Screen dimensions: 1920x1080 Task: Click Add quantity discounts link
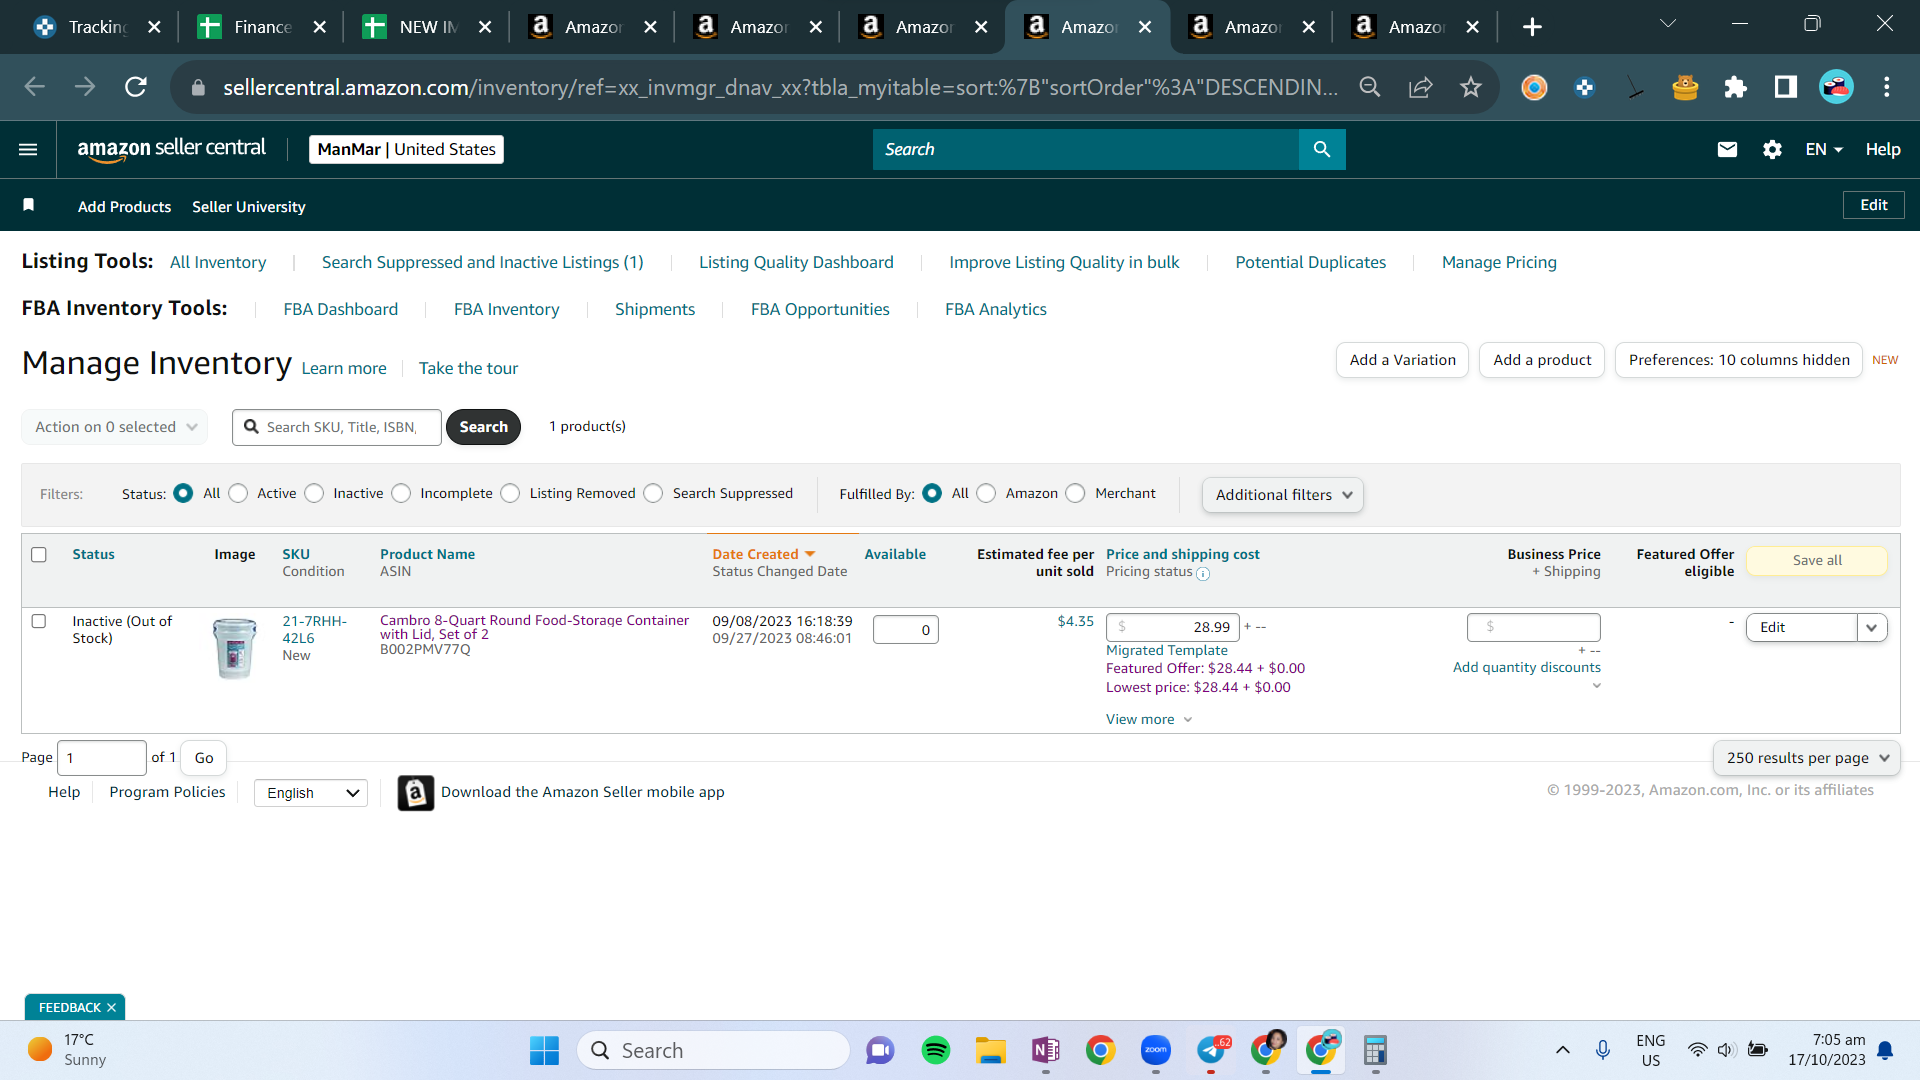[1526, 668]
